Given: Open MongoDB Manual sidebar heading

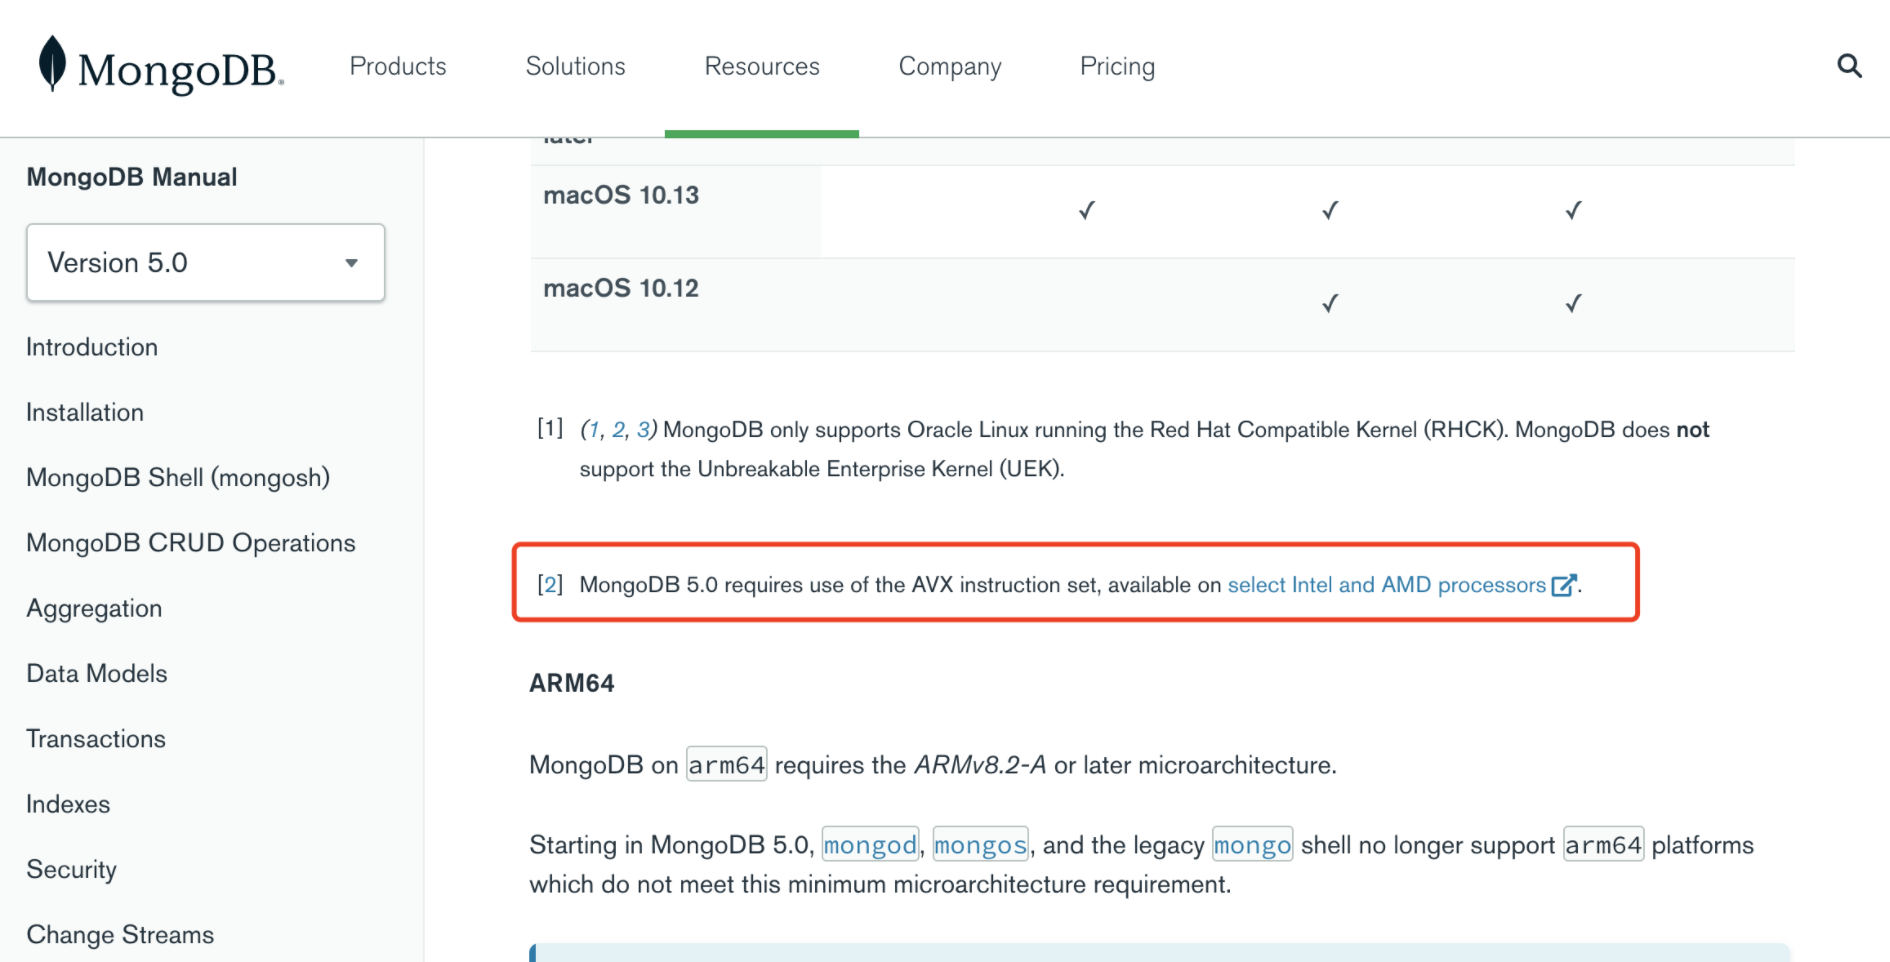Looking at the screenshot, I should 132,177.
